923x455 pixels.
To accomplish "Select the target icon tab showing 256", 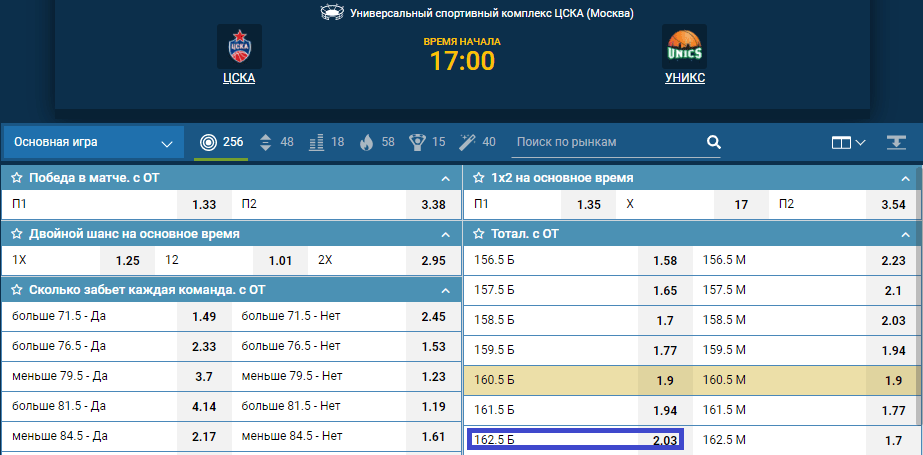I will pos(221,142).
